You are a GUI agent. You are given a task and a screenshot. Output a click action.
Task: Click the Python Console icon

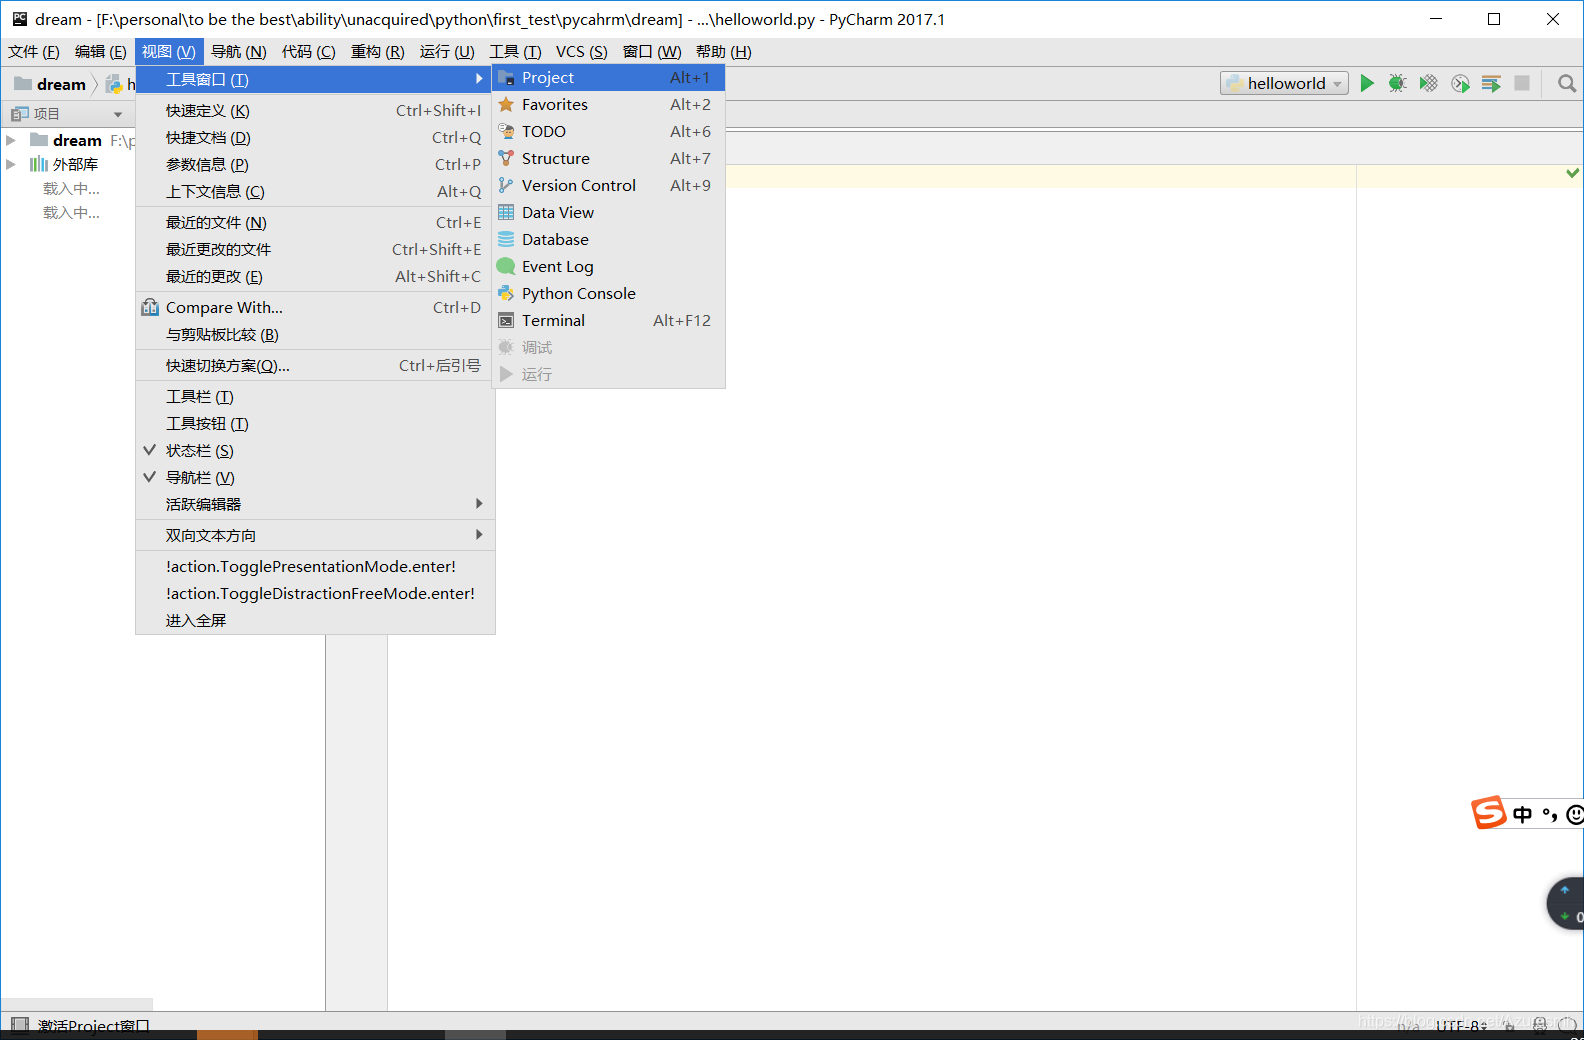(x=506, y=293)
